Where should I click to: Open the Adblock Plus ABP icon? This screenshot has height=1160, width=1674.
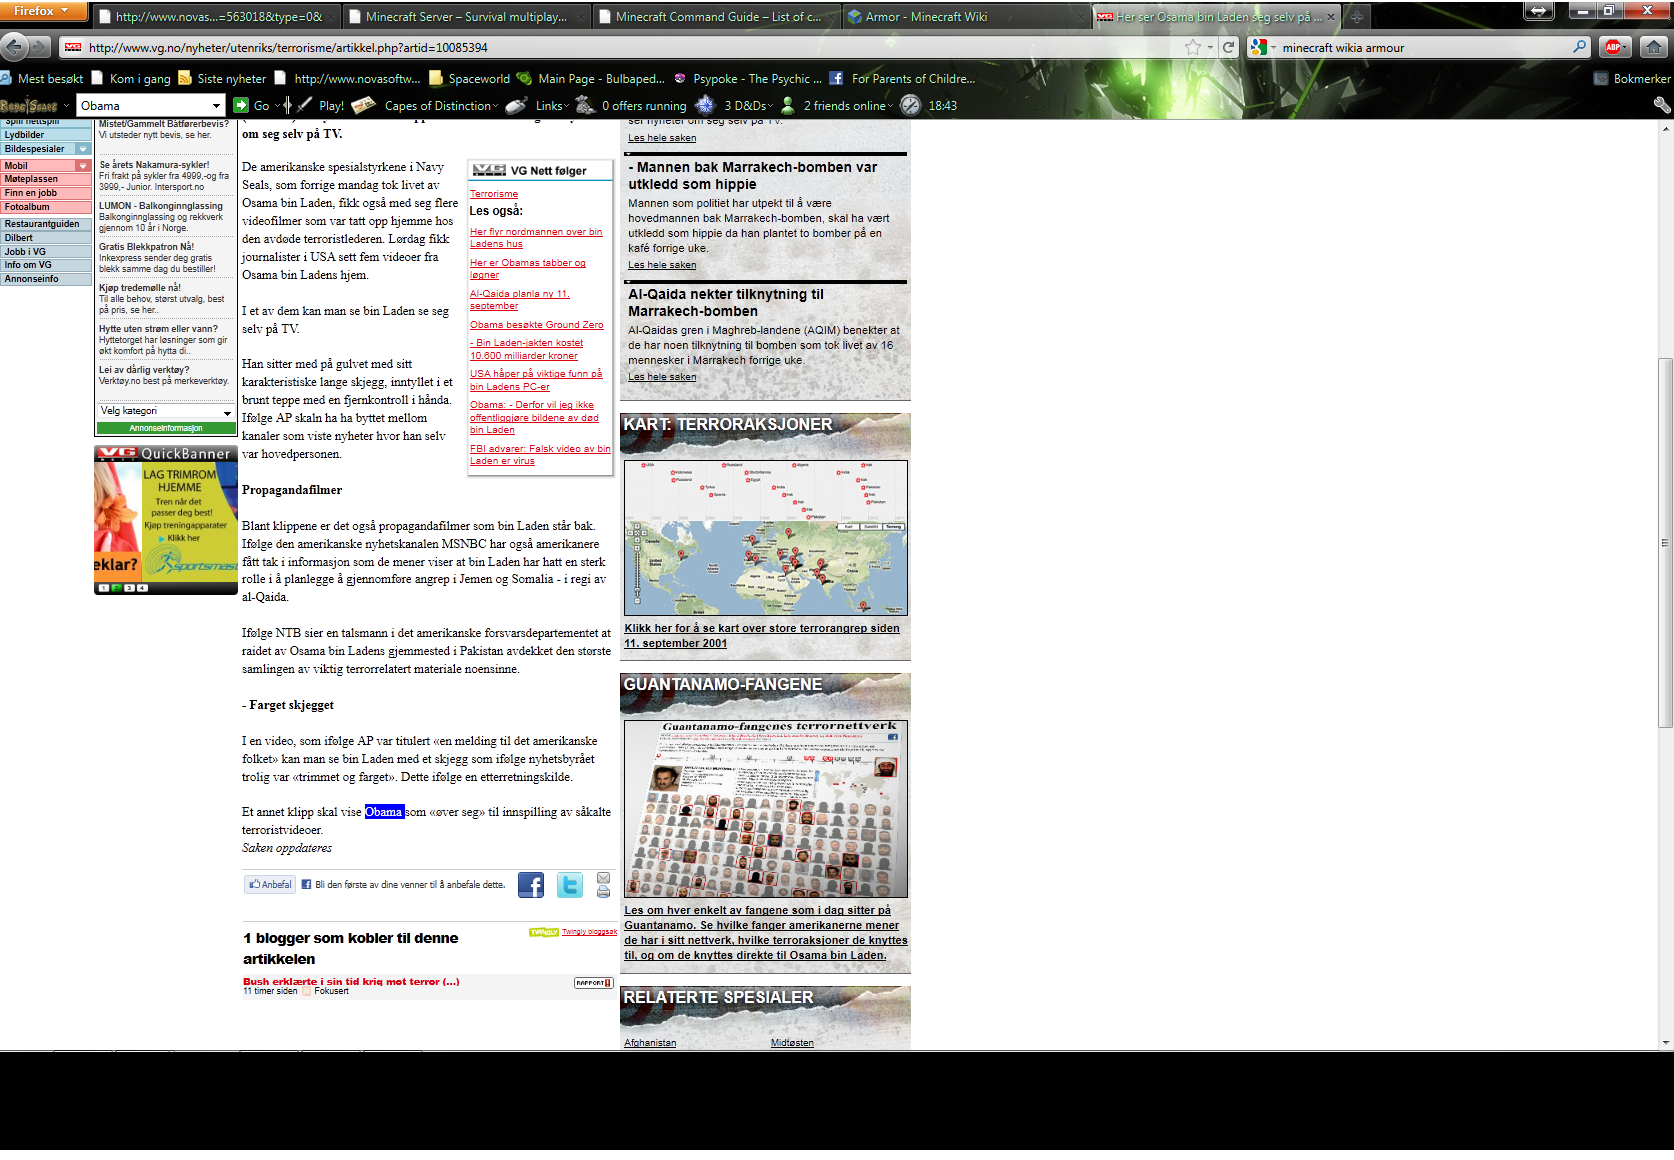click(1613, 47)
